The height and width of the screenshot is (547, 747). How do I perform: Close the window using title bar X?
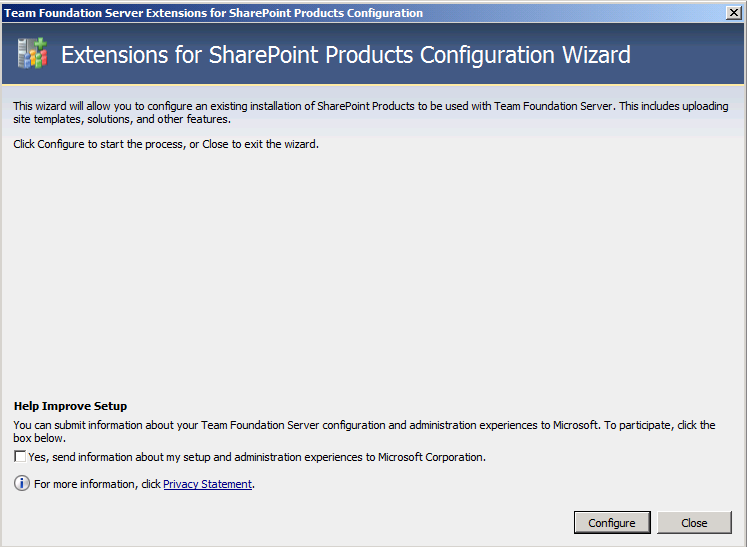[x=734, y=13]
